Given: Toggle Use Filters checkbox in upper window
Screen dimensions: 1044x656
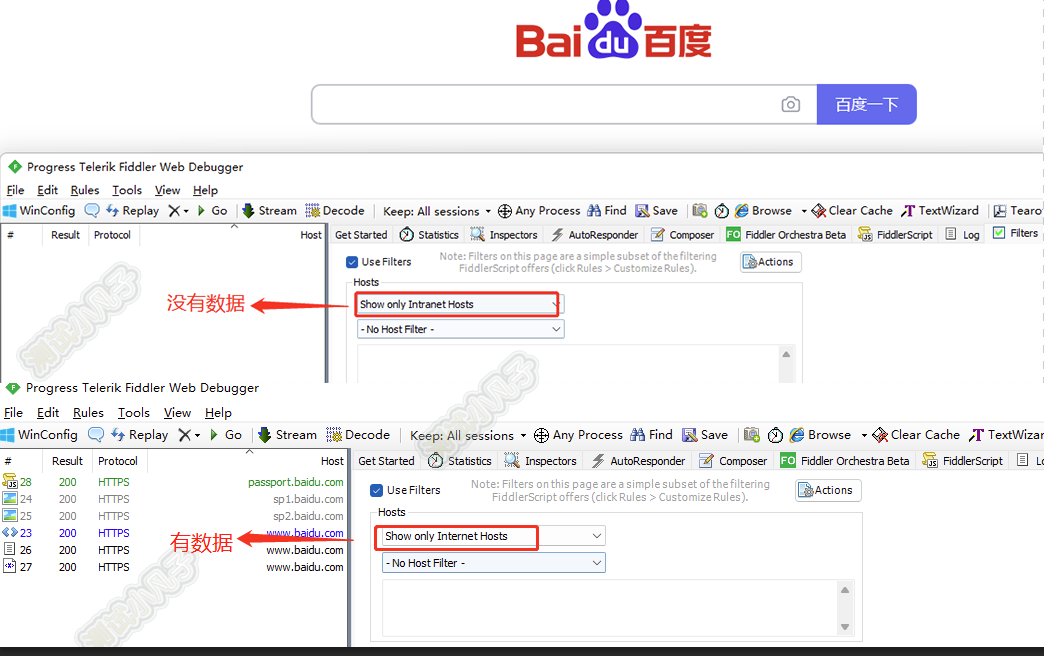Looking at the screenshot, I should 352,262.
